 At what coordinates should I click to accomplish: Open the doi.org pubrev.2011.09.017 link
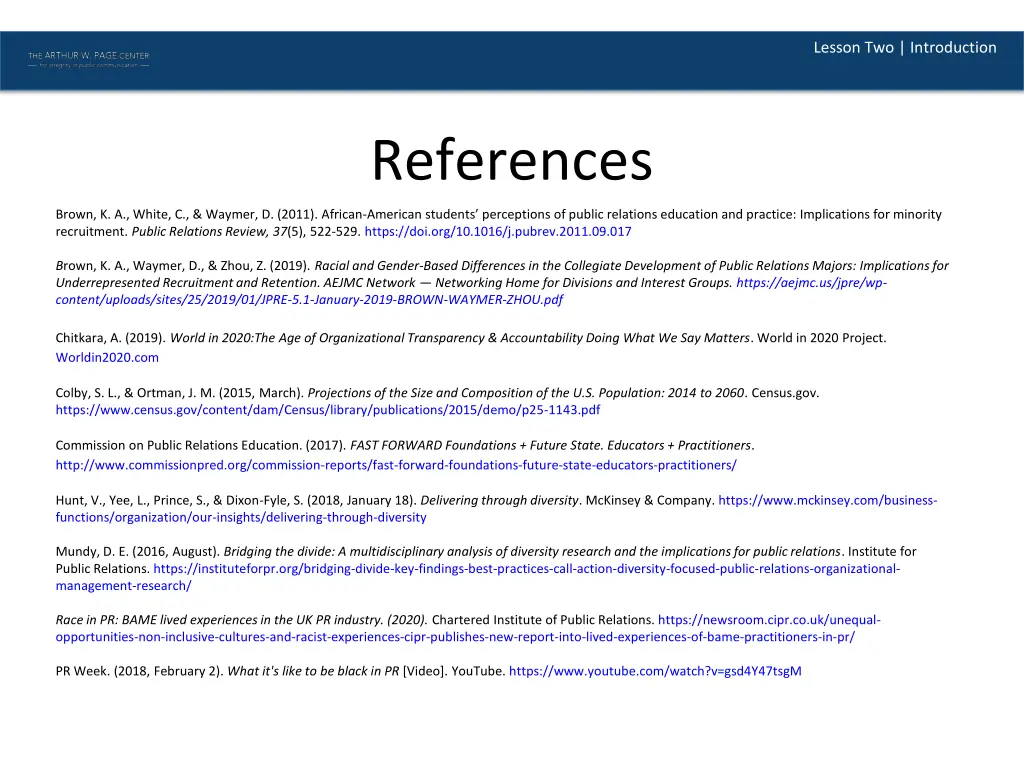coord(498,231)
